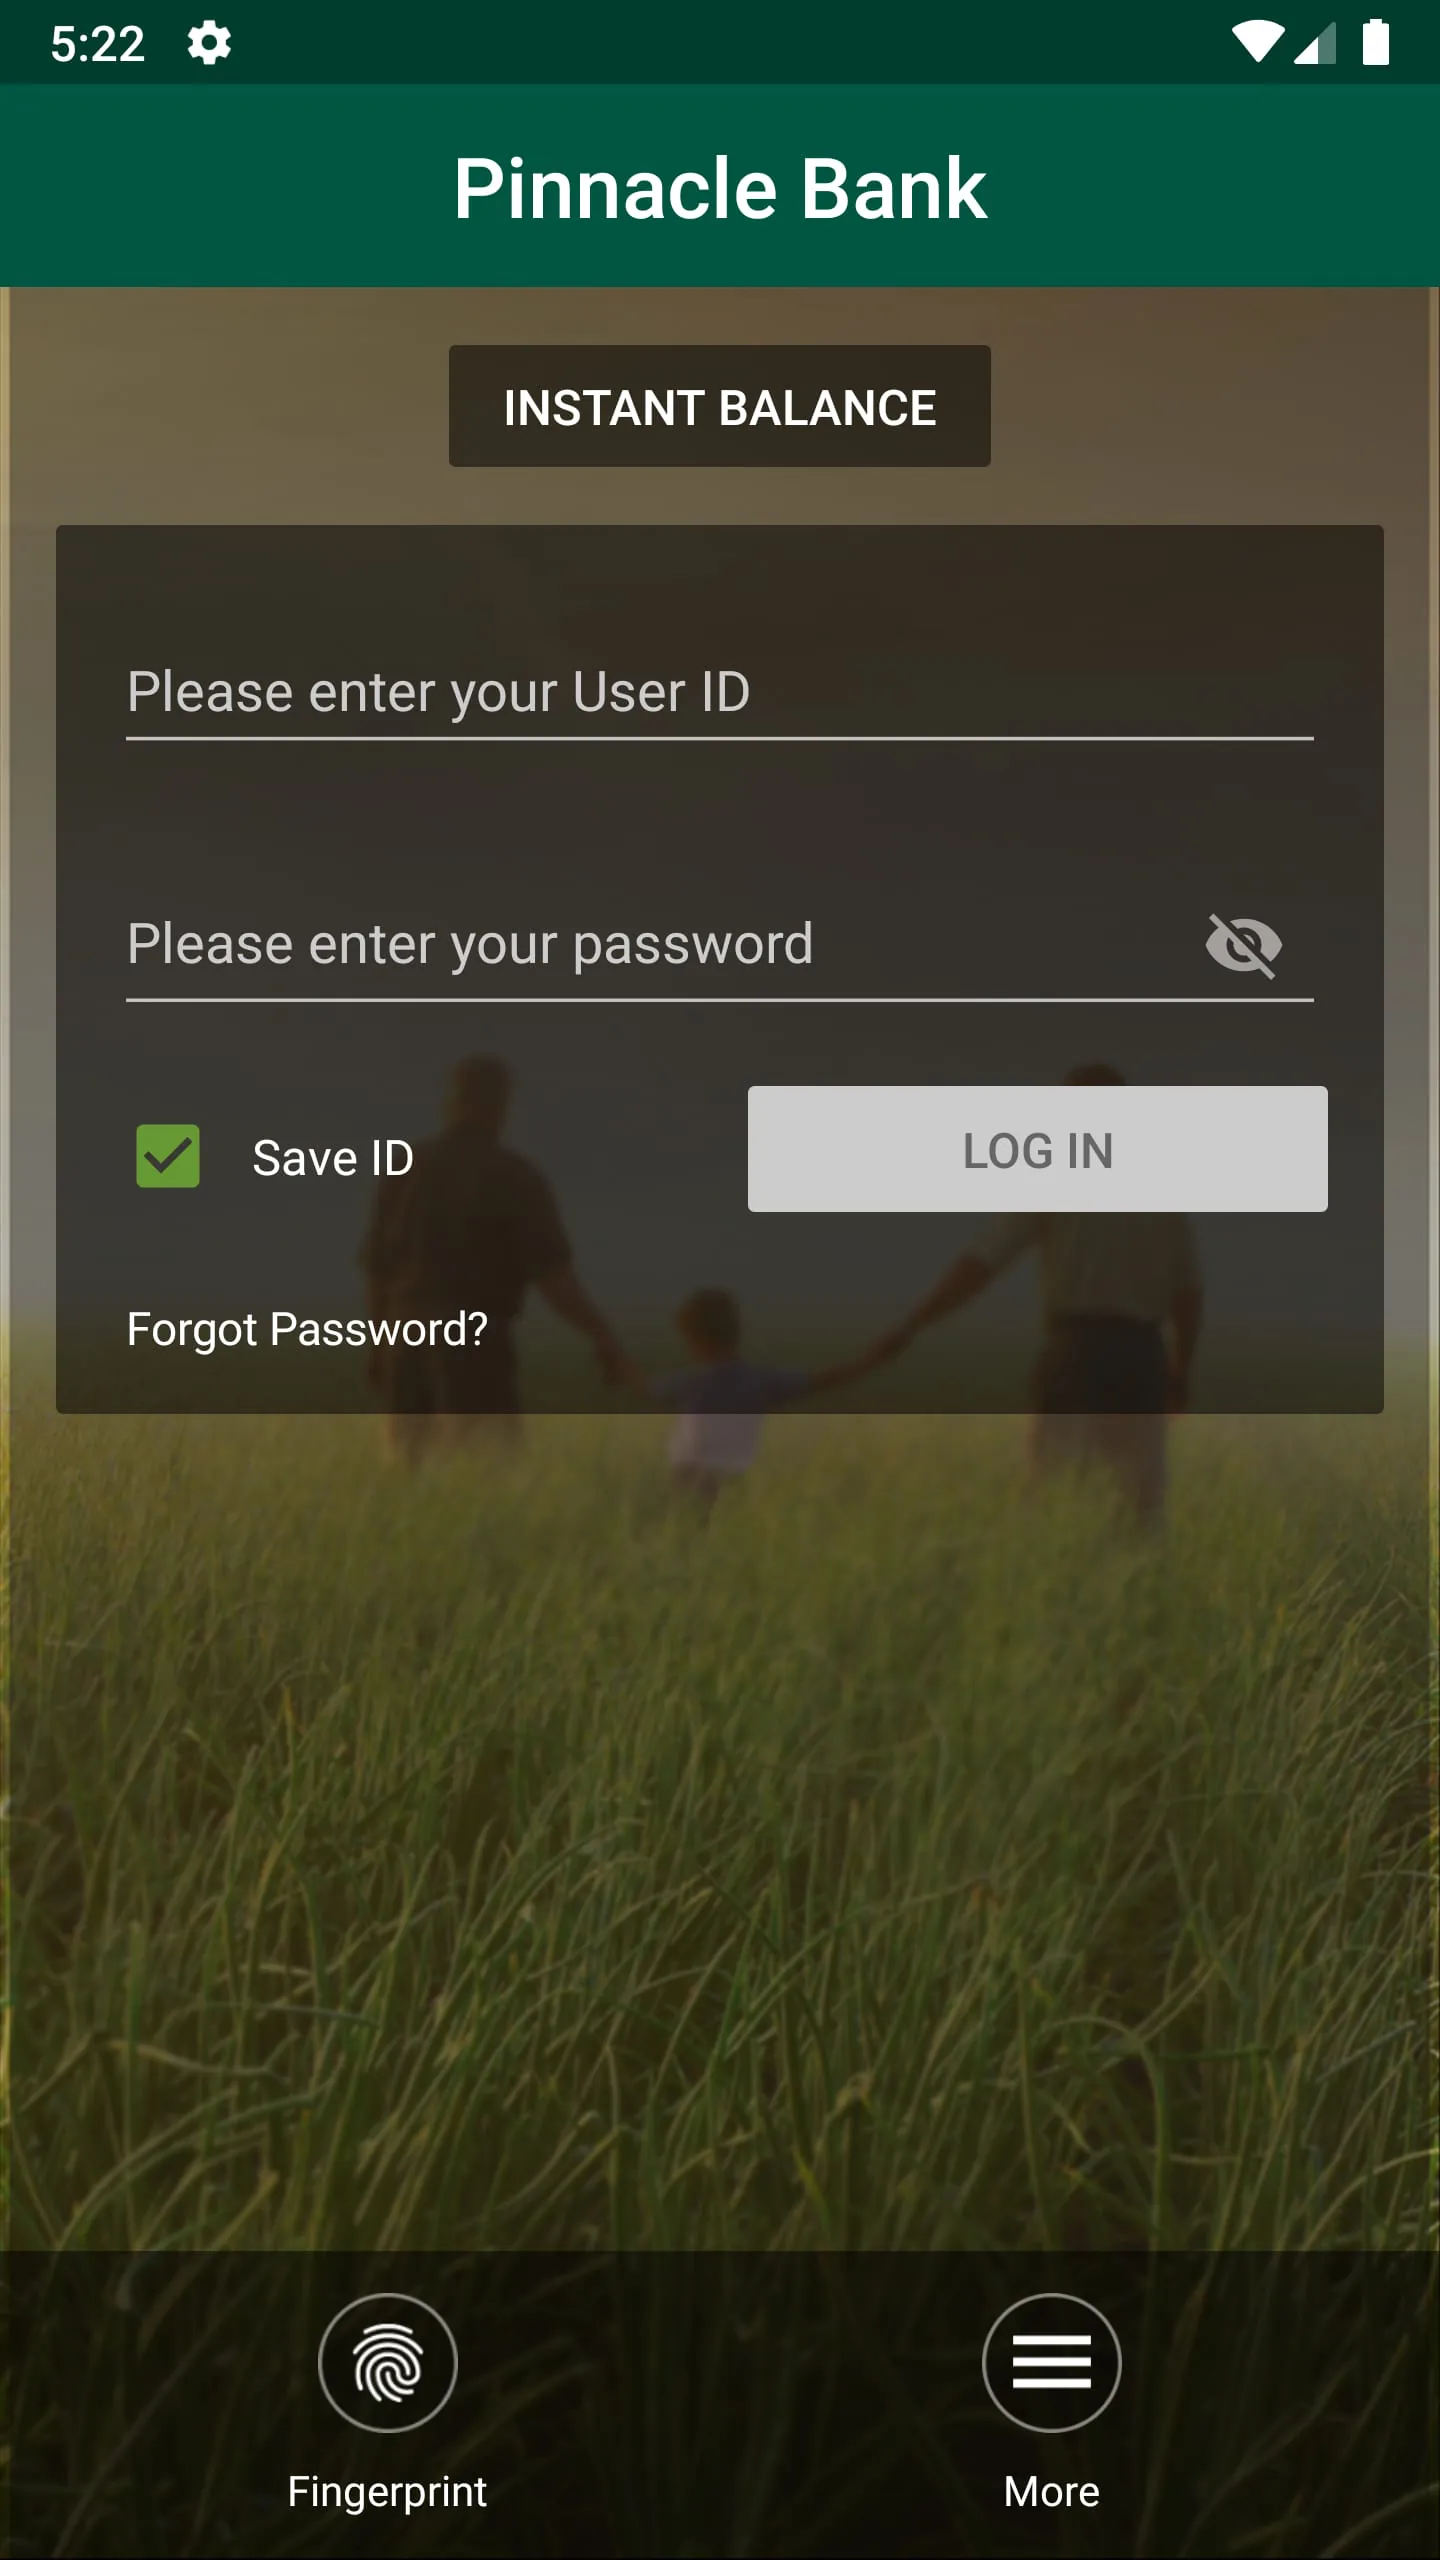1440x2560 pixels.
Task: Tap the grass background above bottom bar
Action: (720, 1950)
